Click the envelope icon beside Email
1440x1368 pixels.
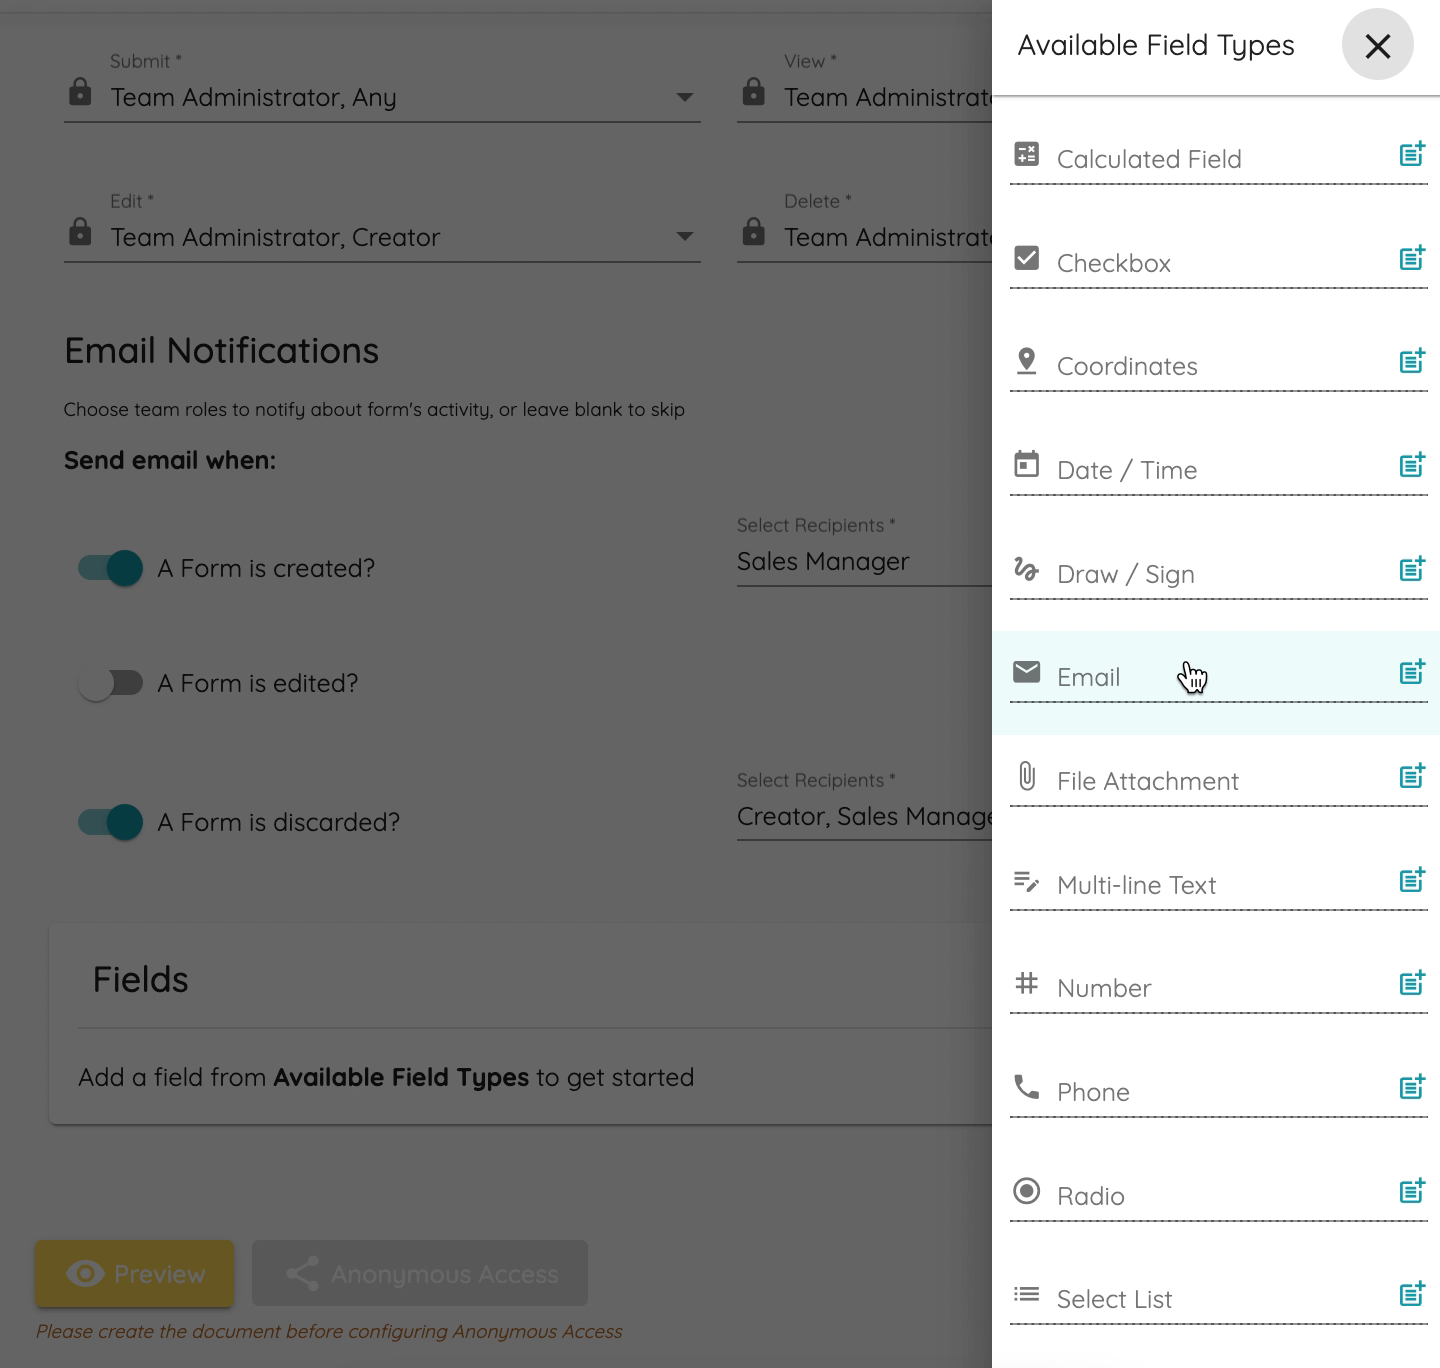pyautogui.click(x=1027, y=672)
